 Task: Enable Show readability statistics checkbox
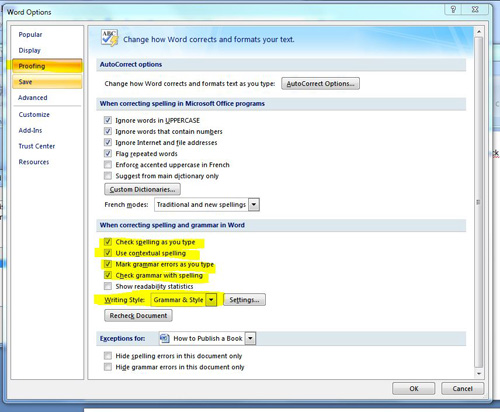108,286
